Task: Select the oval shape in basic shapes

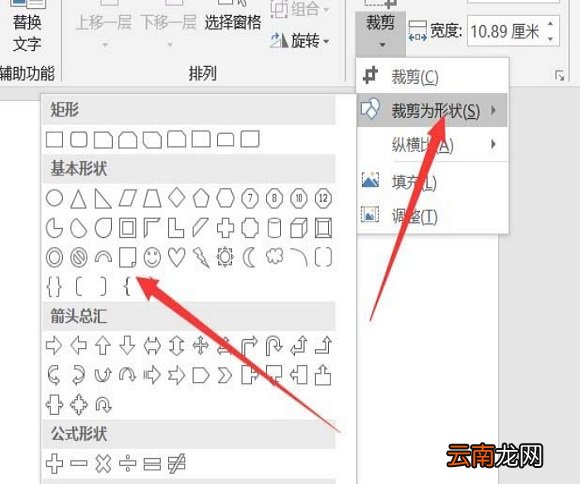Action: pyautogui.click(x=54, y=198)
